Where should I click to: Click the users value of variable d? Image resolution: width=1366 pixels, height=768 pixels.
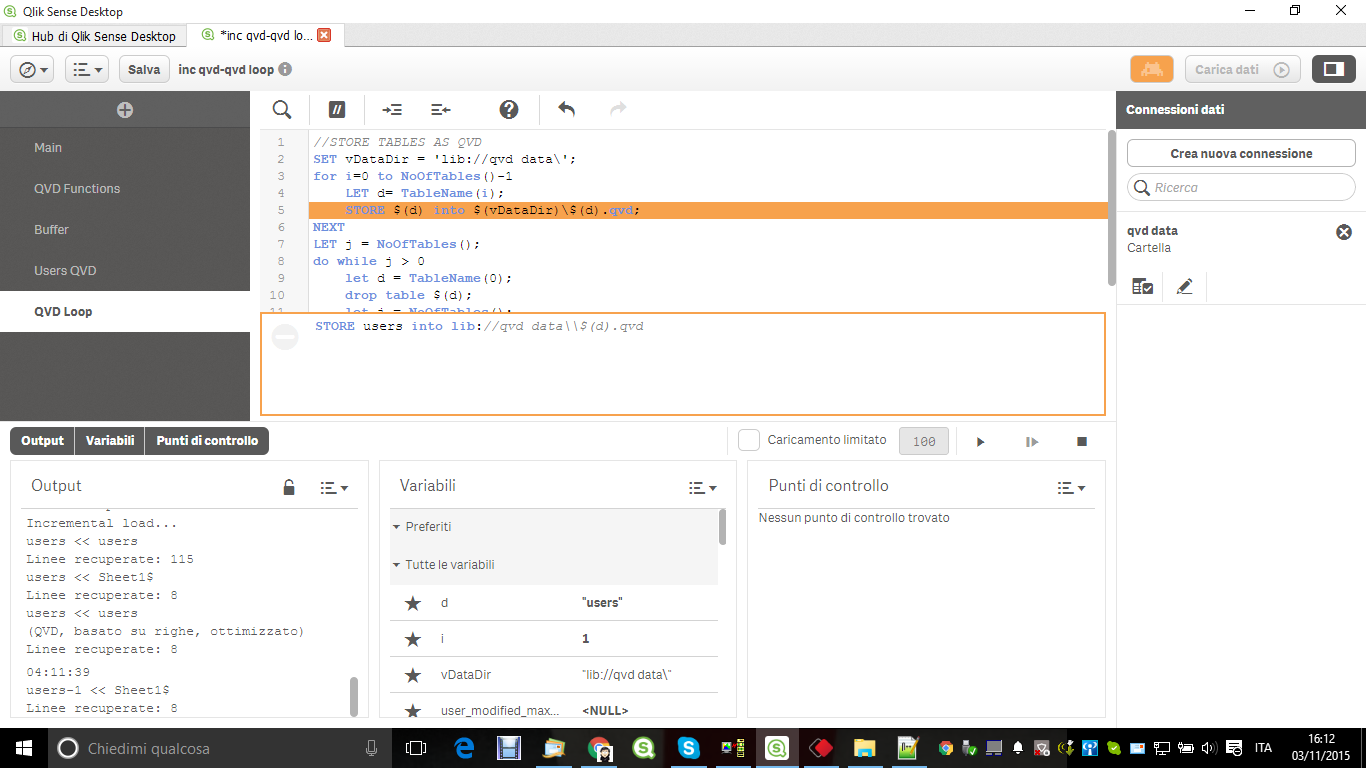[x=602, y=603]
